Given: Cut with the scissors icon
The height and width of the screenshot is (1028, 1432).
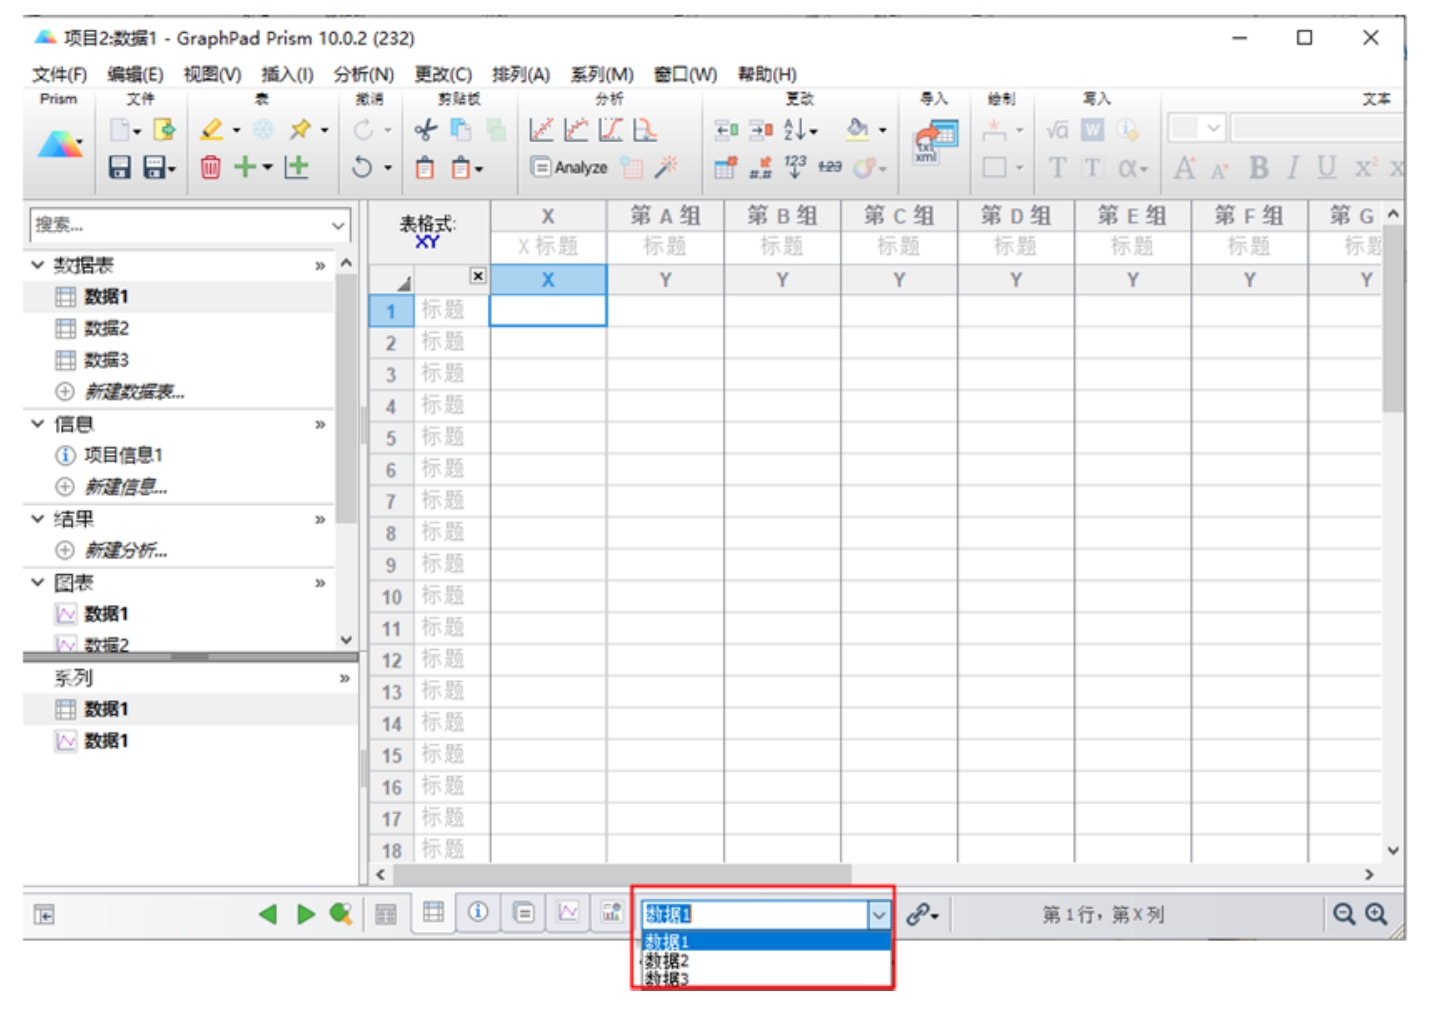Looking at the screenshot, I should pos(426,130).
